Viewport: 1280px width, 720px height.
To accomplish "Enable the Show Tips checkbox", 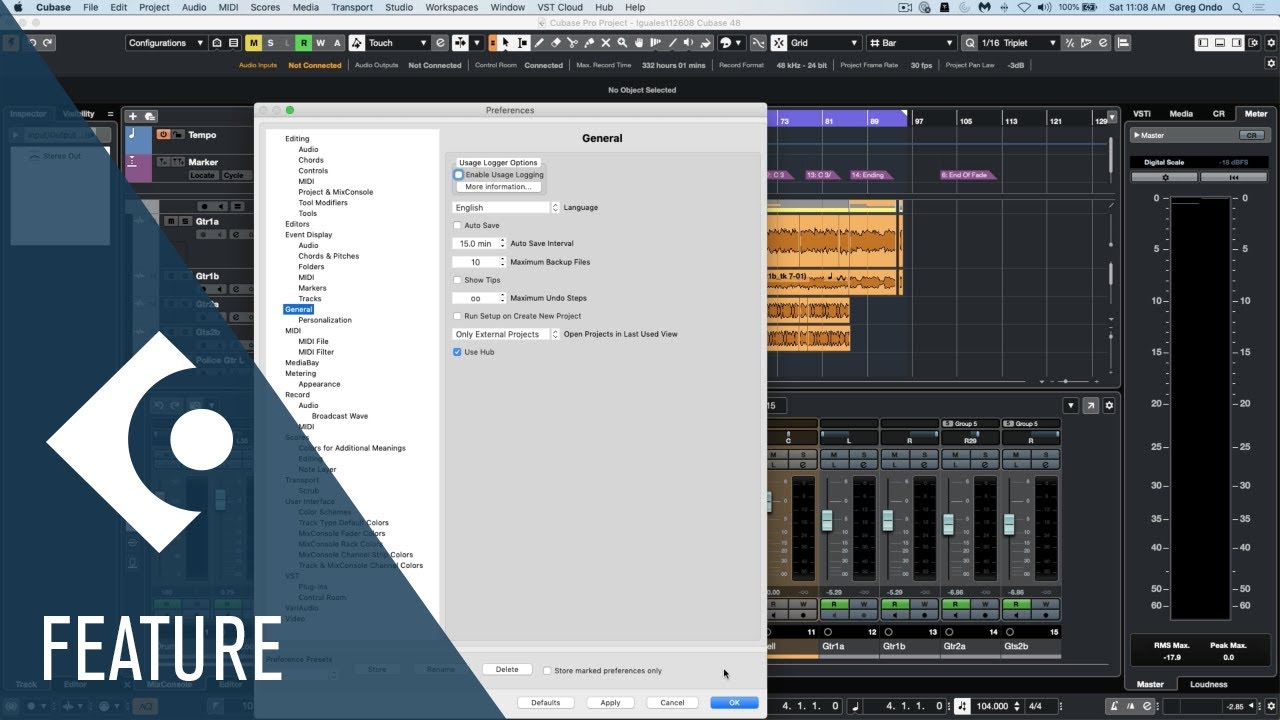I will 458,280.
